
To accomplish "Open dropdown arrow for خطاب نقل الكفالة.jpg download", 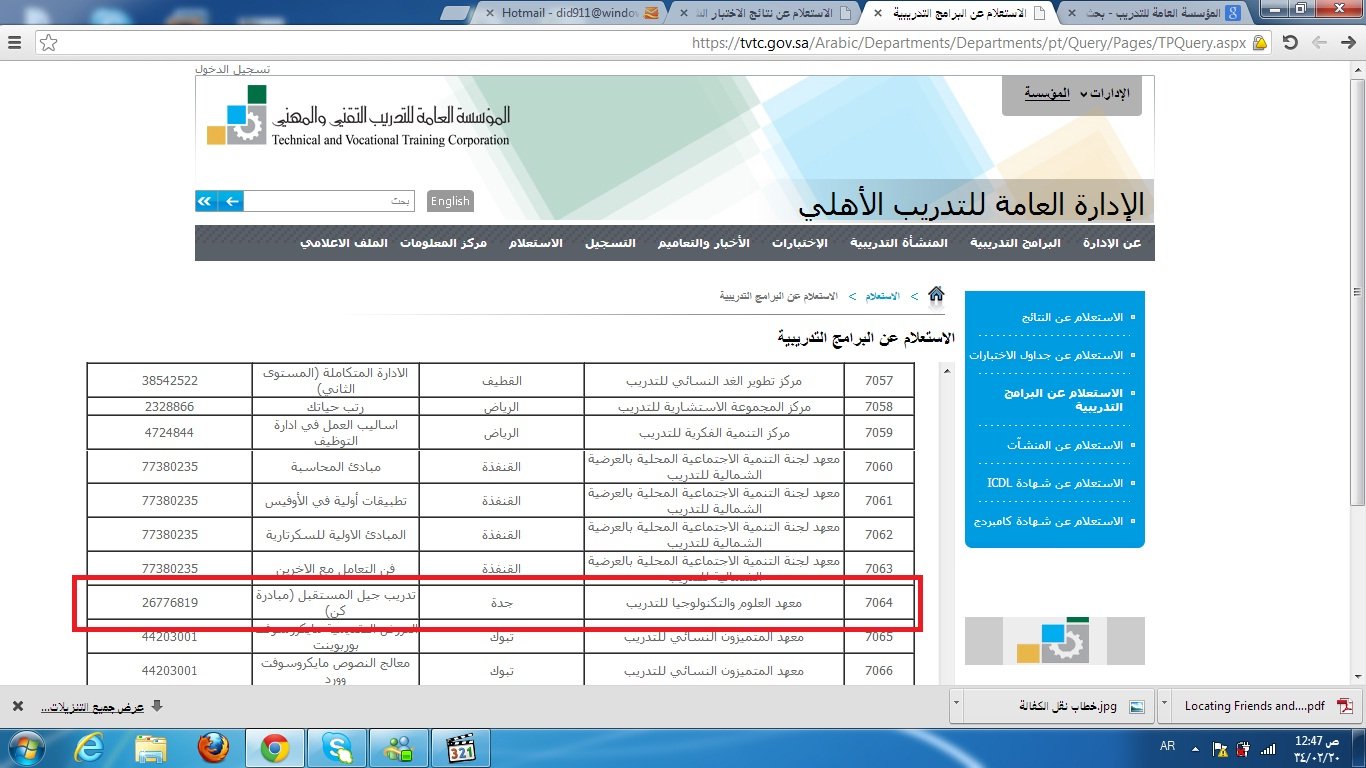I will [957, 706].
